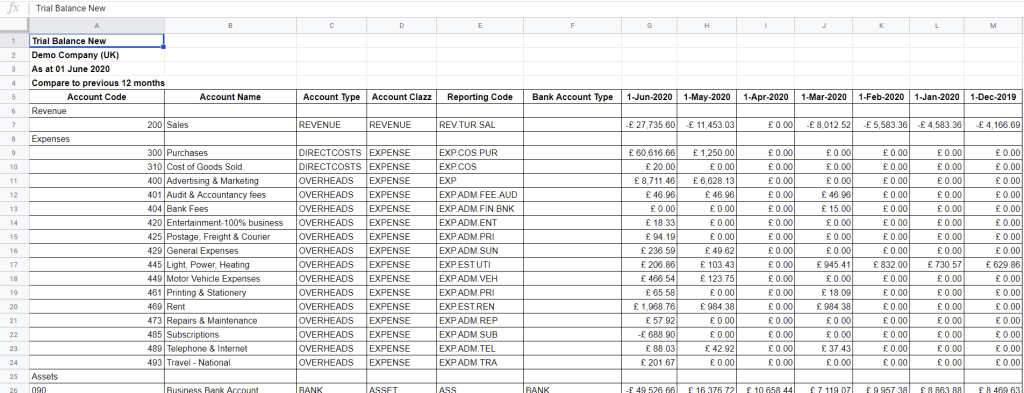Viewport: 1024px width, 393px height.
Task: Select the 'Purchases' account name cell
Action: point(231,153)
